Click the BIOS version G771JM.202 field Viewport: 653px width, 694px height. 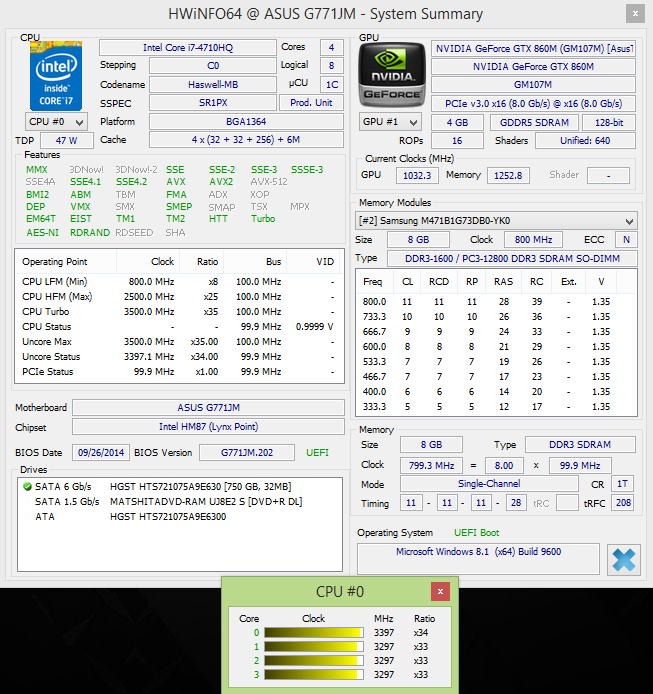247,453
